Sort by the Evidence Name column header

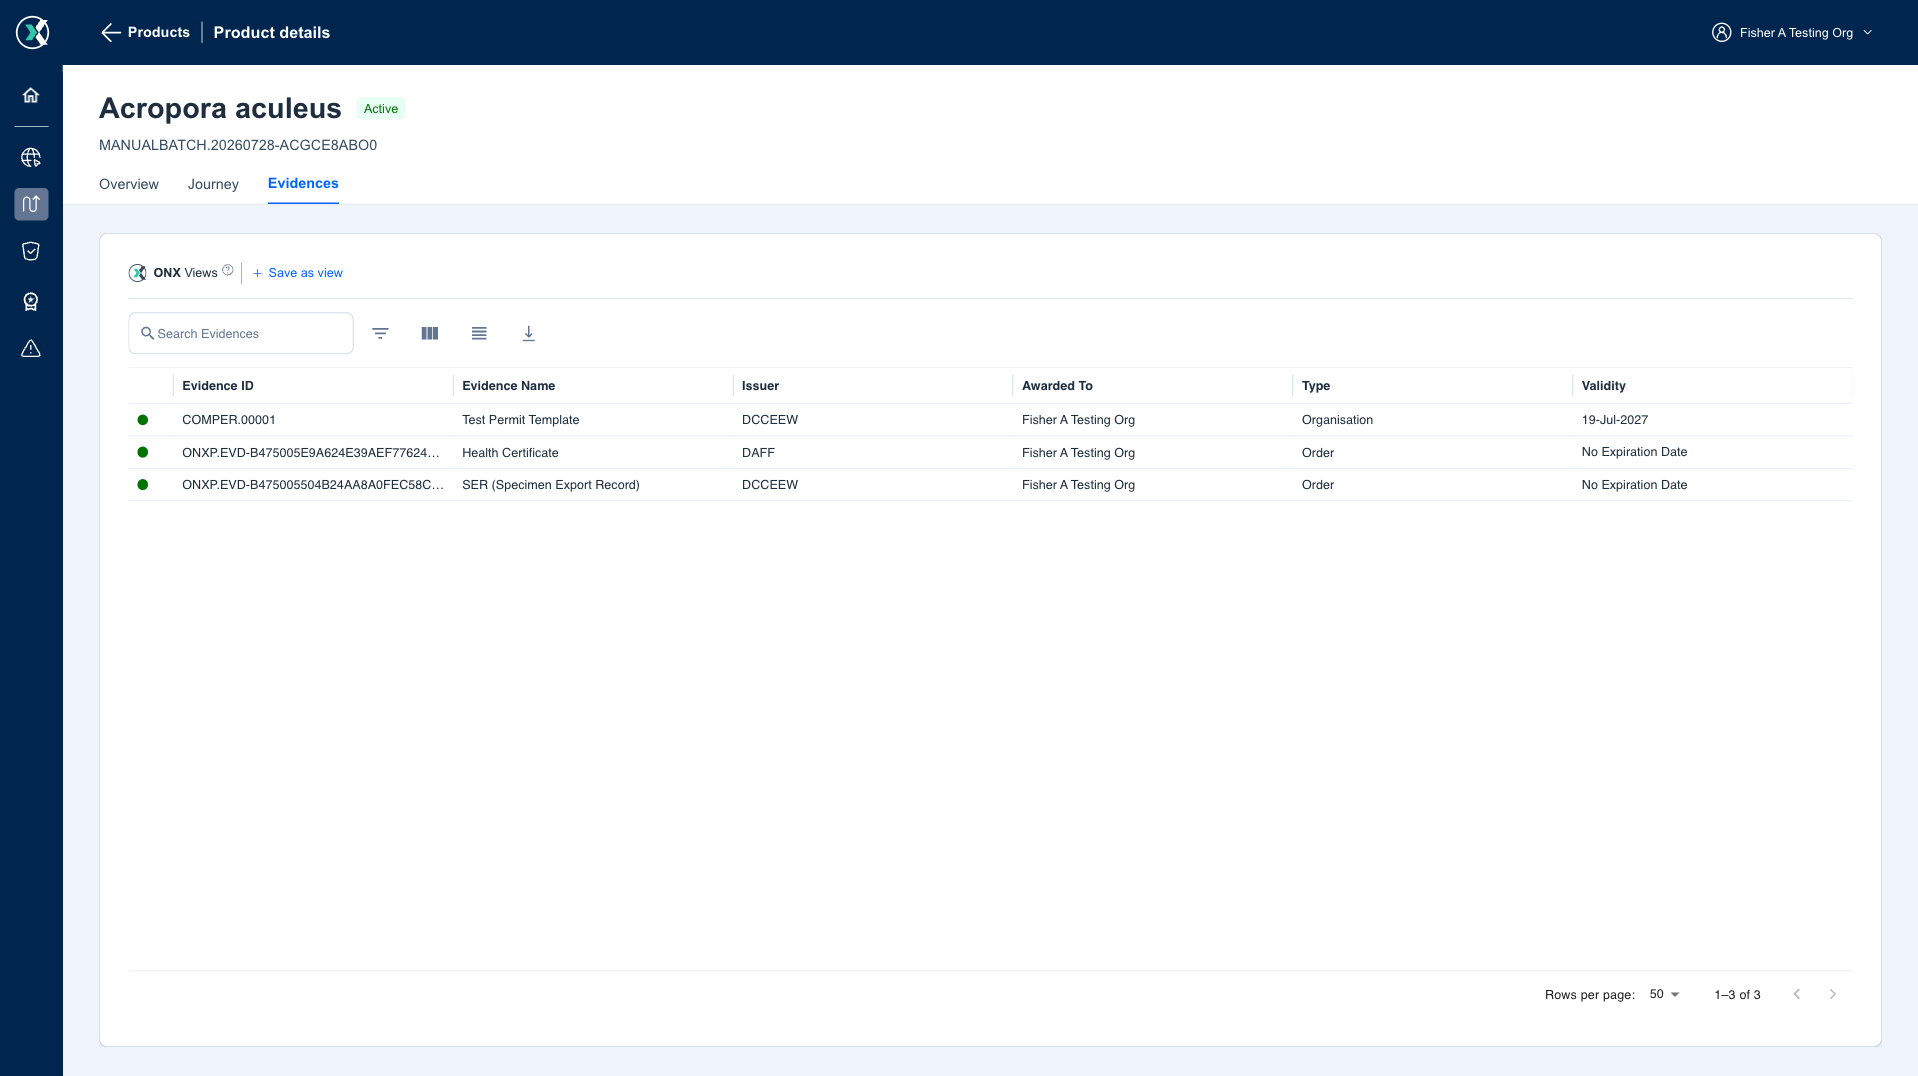pyautogui.click(x=508, y=386)
